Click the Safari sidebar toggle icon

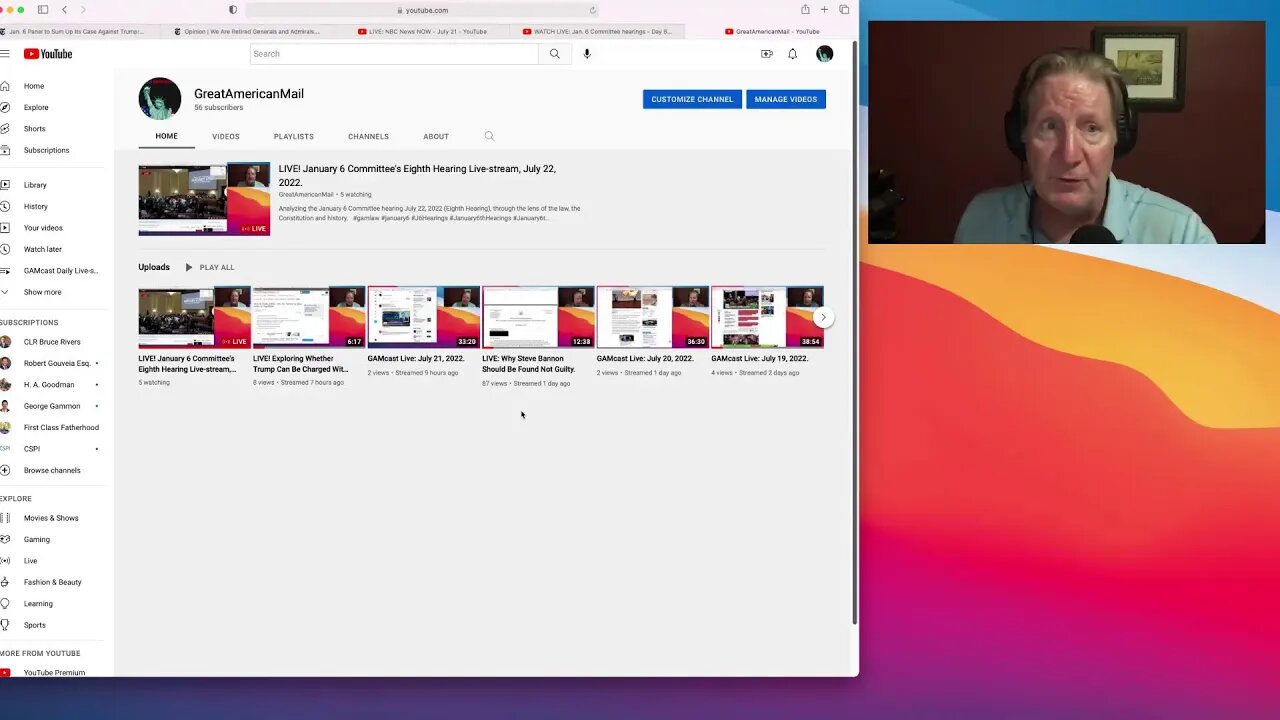pyautogui.click(x=43, y=10)
